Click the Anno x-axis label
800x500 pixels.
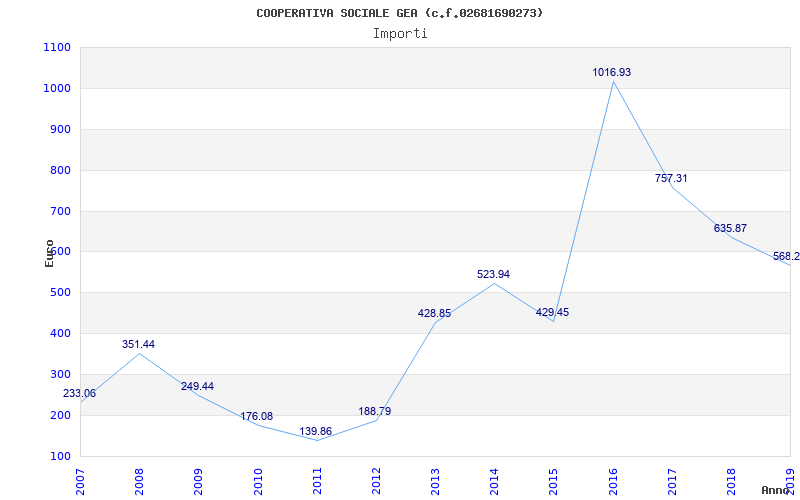click(x=776, y=490)
